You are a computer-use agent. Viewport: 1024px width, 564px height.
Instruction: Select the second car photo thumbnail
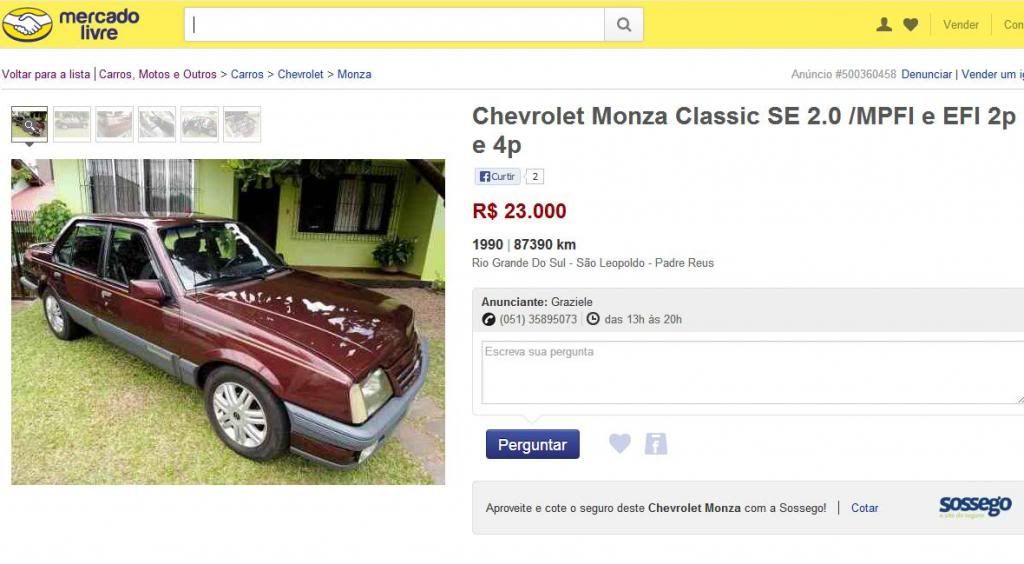pos(72,124)
